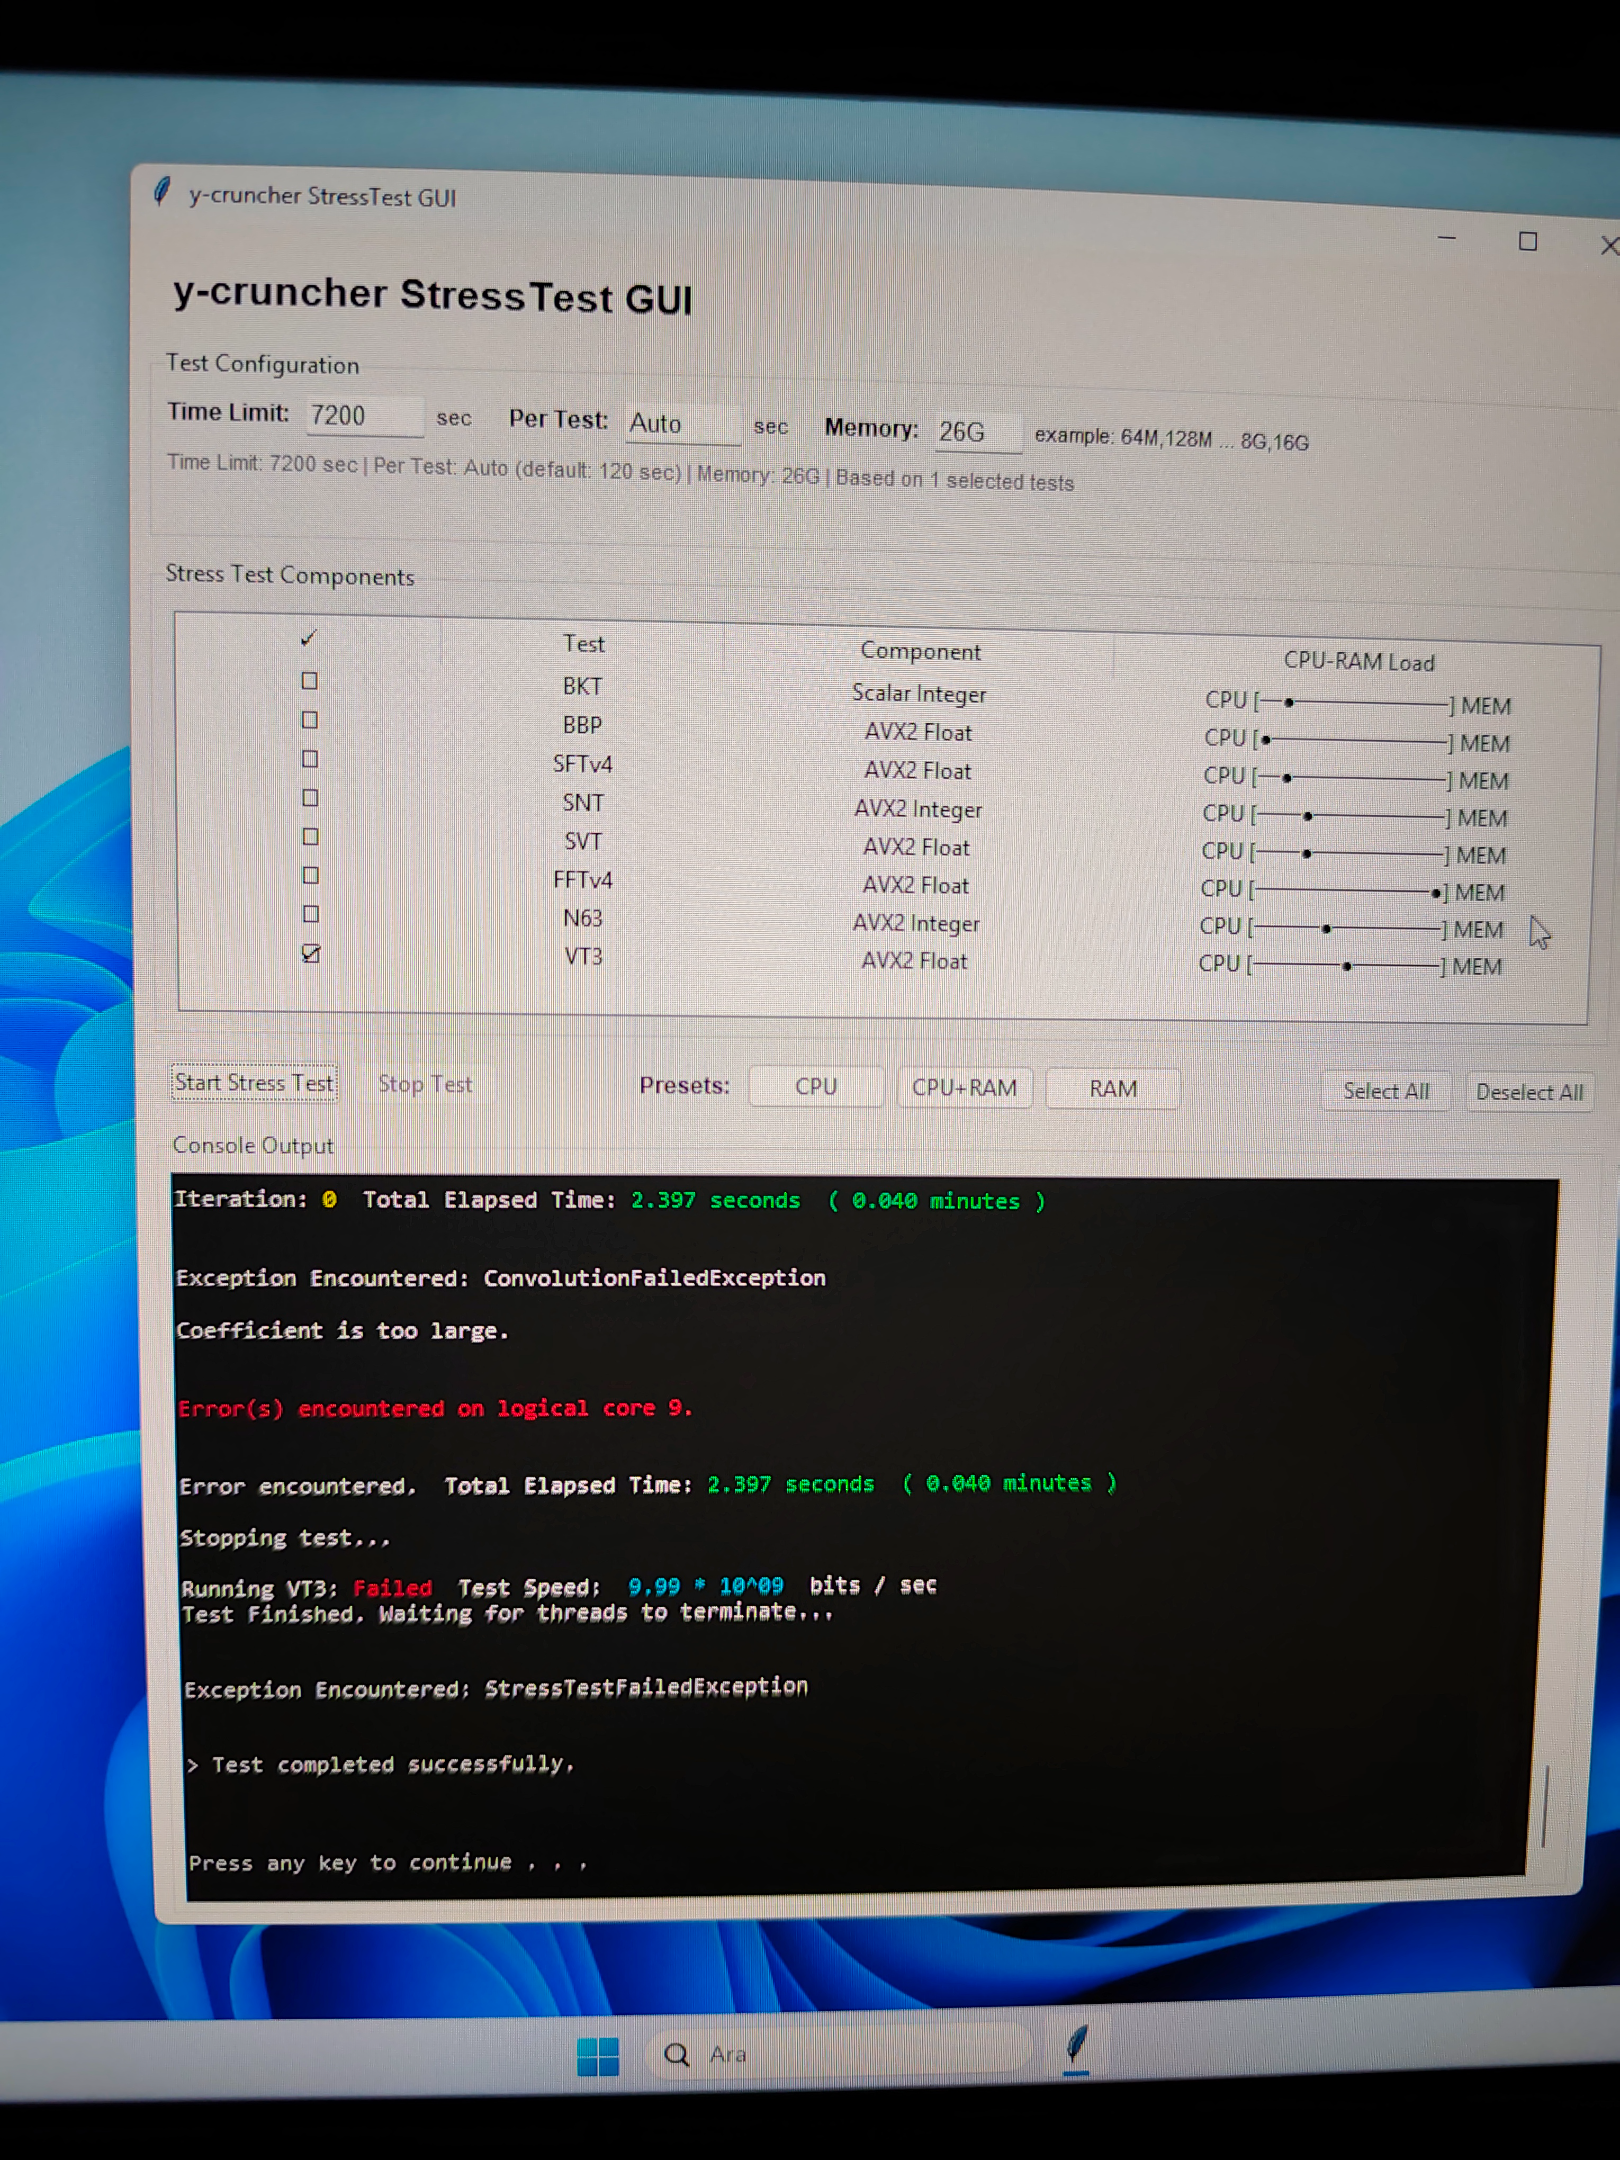Click the StressTestFailedException console line
1620x2160 pixels.
[x=496, y=1689]
